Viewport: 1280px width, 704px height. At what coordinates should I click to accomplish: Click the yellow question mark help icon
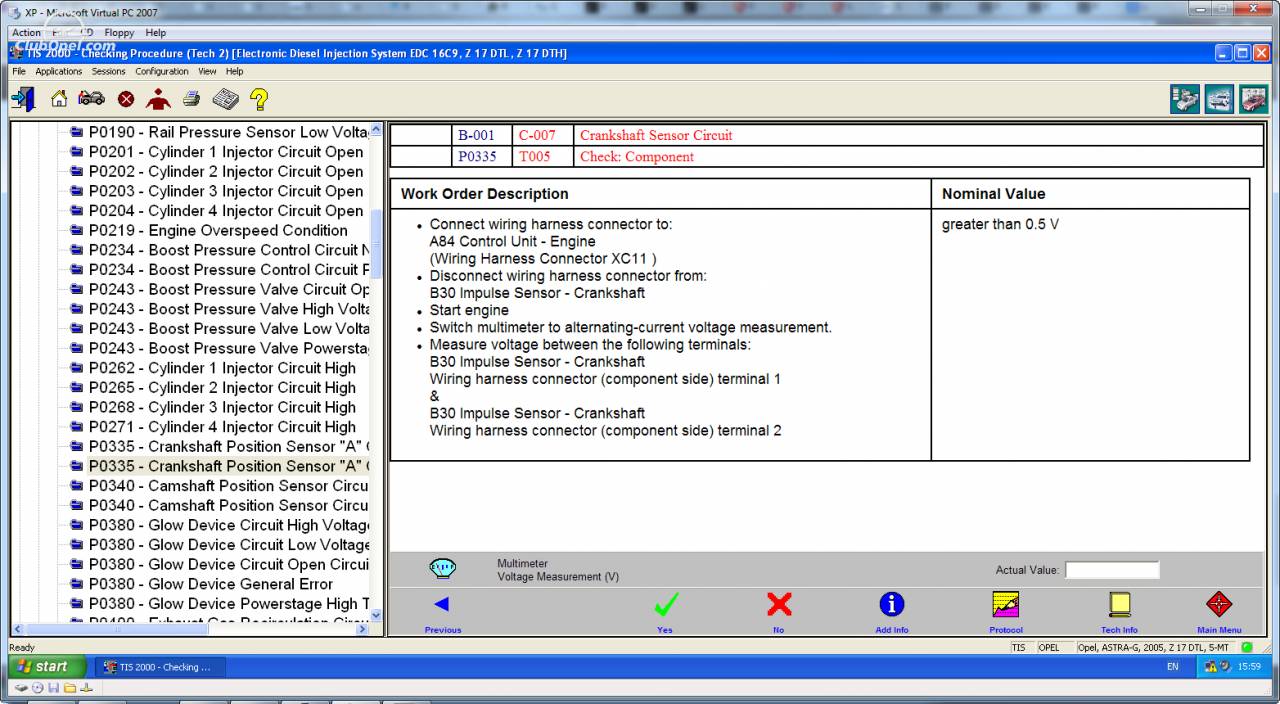pyautogui.click(x=259, y=99)
